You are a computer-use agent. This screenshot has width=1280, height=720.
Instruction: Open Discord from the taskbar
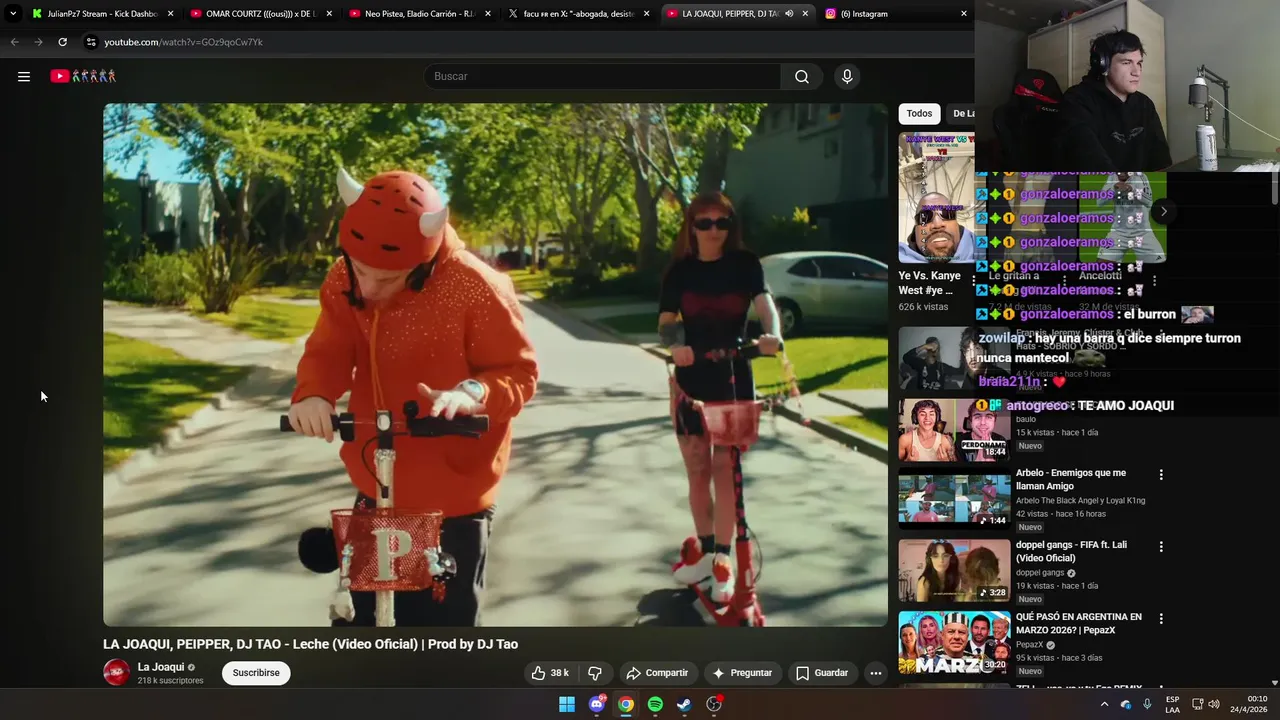pyautogui.click(x=597, y=704)
